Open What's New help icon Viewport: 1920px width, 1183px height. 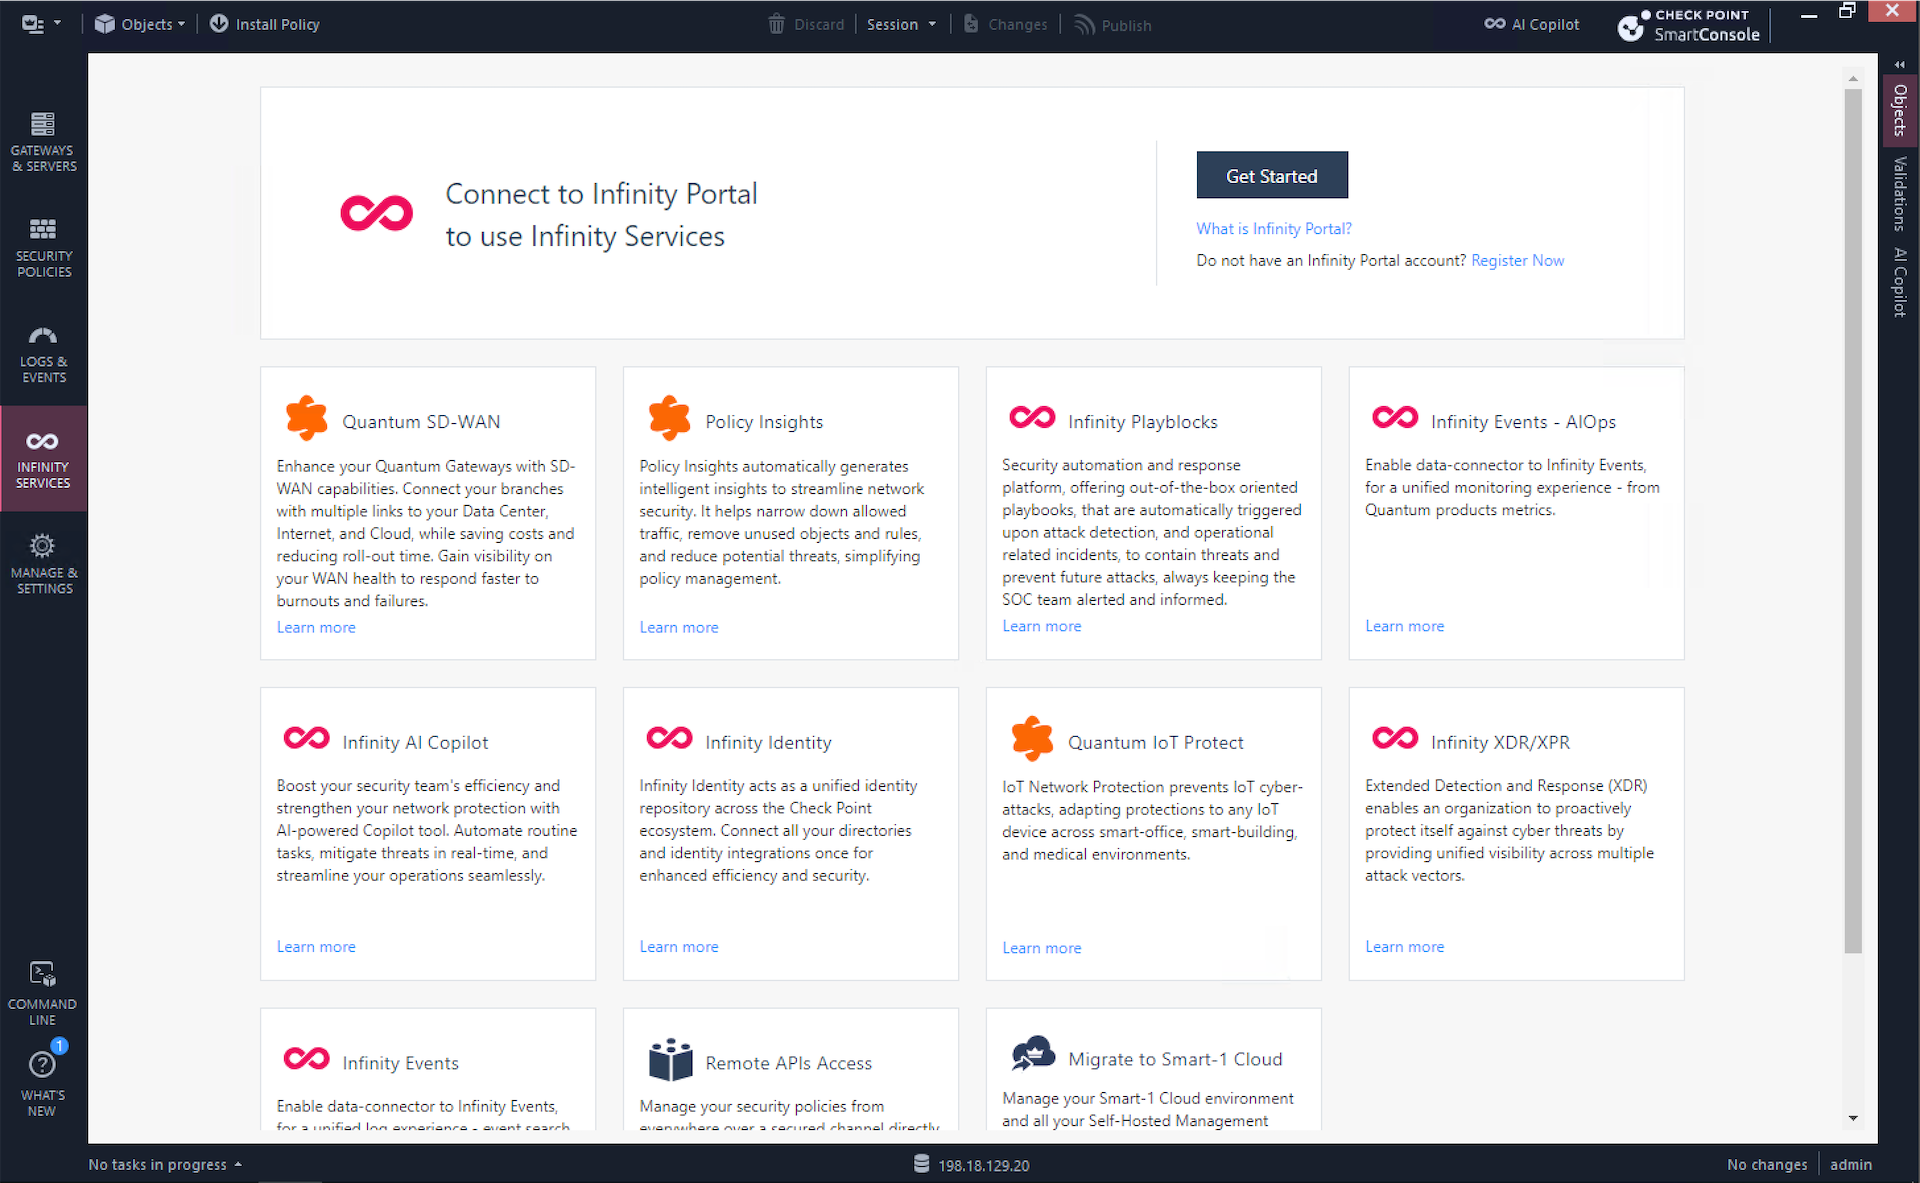[42, 1066]
